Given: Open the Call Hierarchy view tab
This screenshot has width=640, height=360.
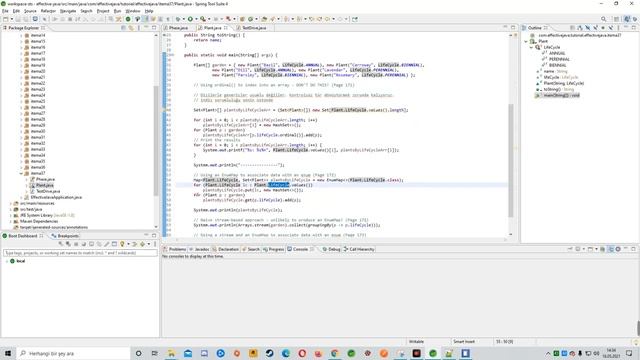Looking at the screenshot, I should coord(359,249).
